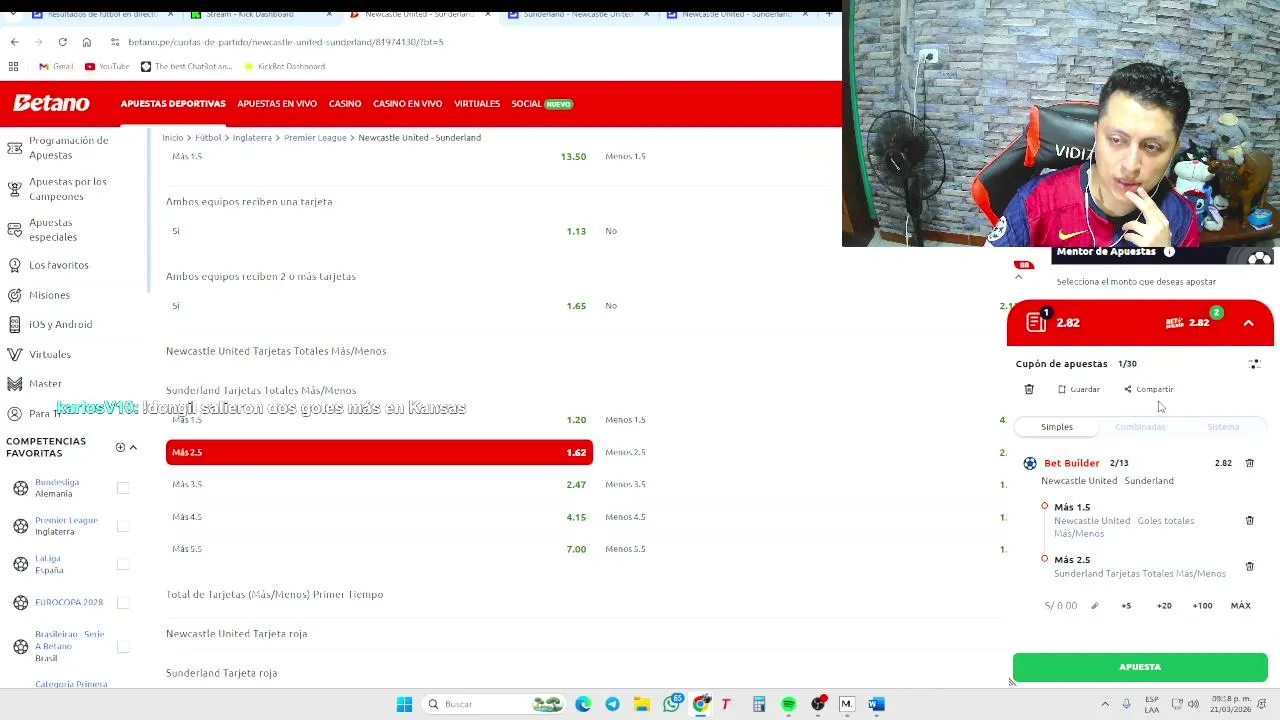Image resolution: width=1280 pixels, height=720 pixels.
Task: Deselect Más 2.5 at 1.62
Action: pyautogui.click(x=379, y=452)
